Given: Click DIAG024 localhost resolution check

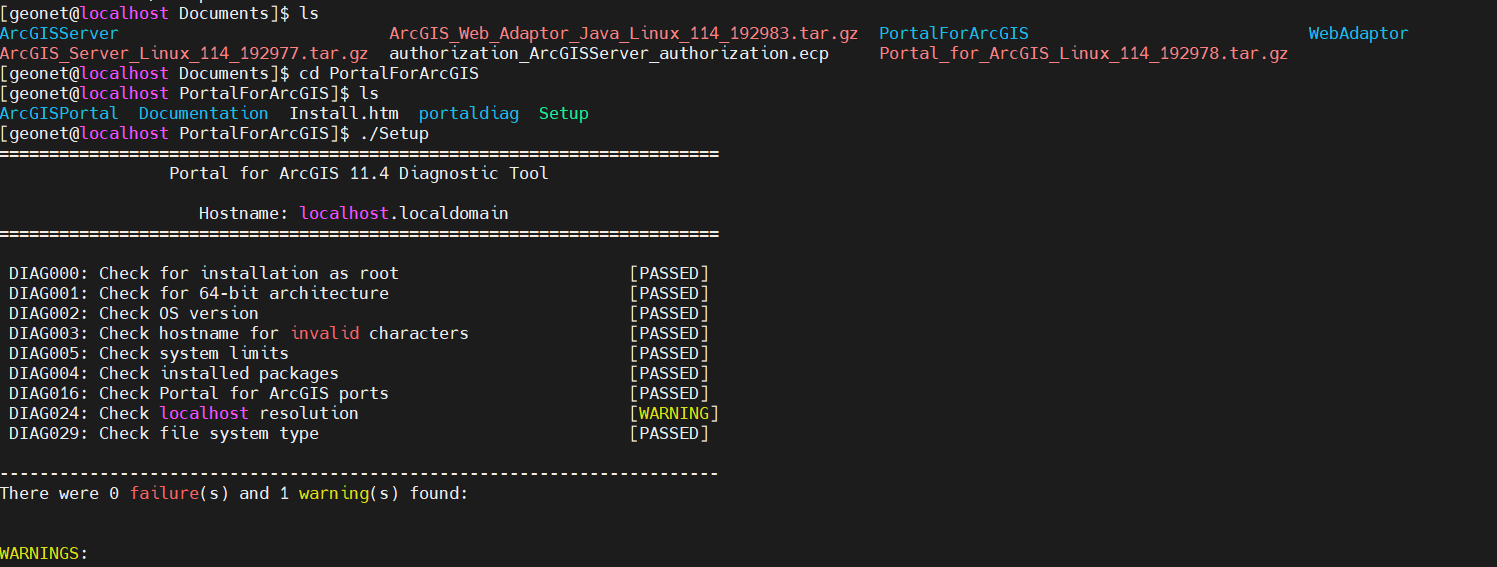Looking at the screenshot, I should point(184,414).
